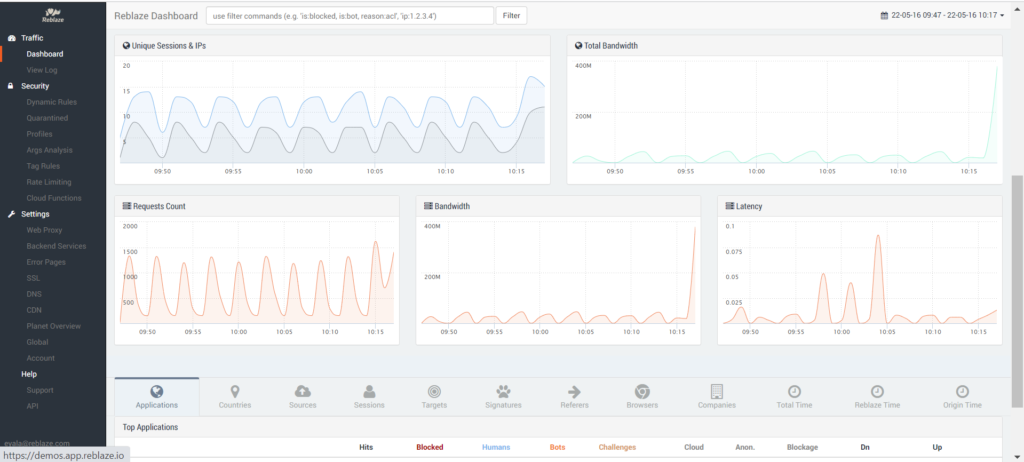Viewport: 1024px width, 462px height.
Task: Sort table by Dn column
Action: (x=865, y=448)
